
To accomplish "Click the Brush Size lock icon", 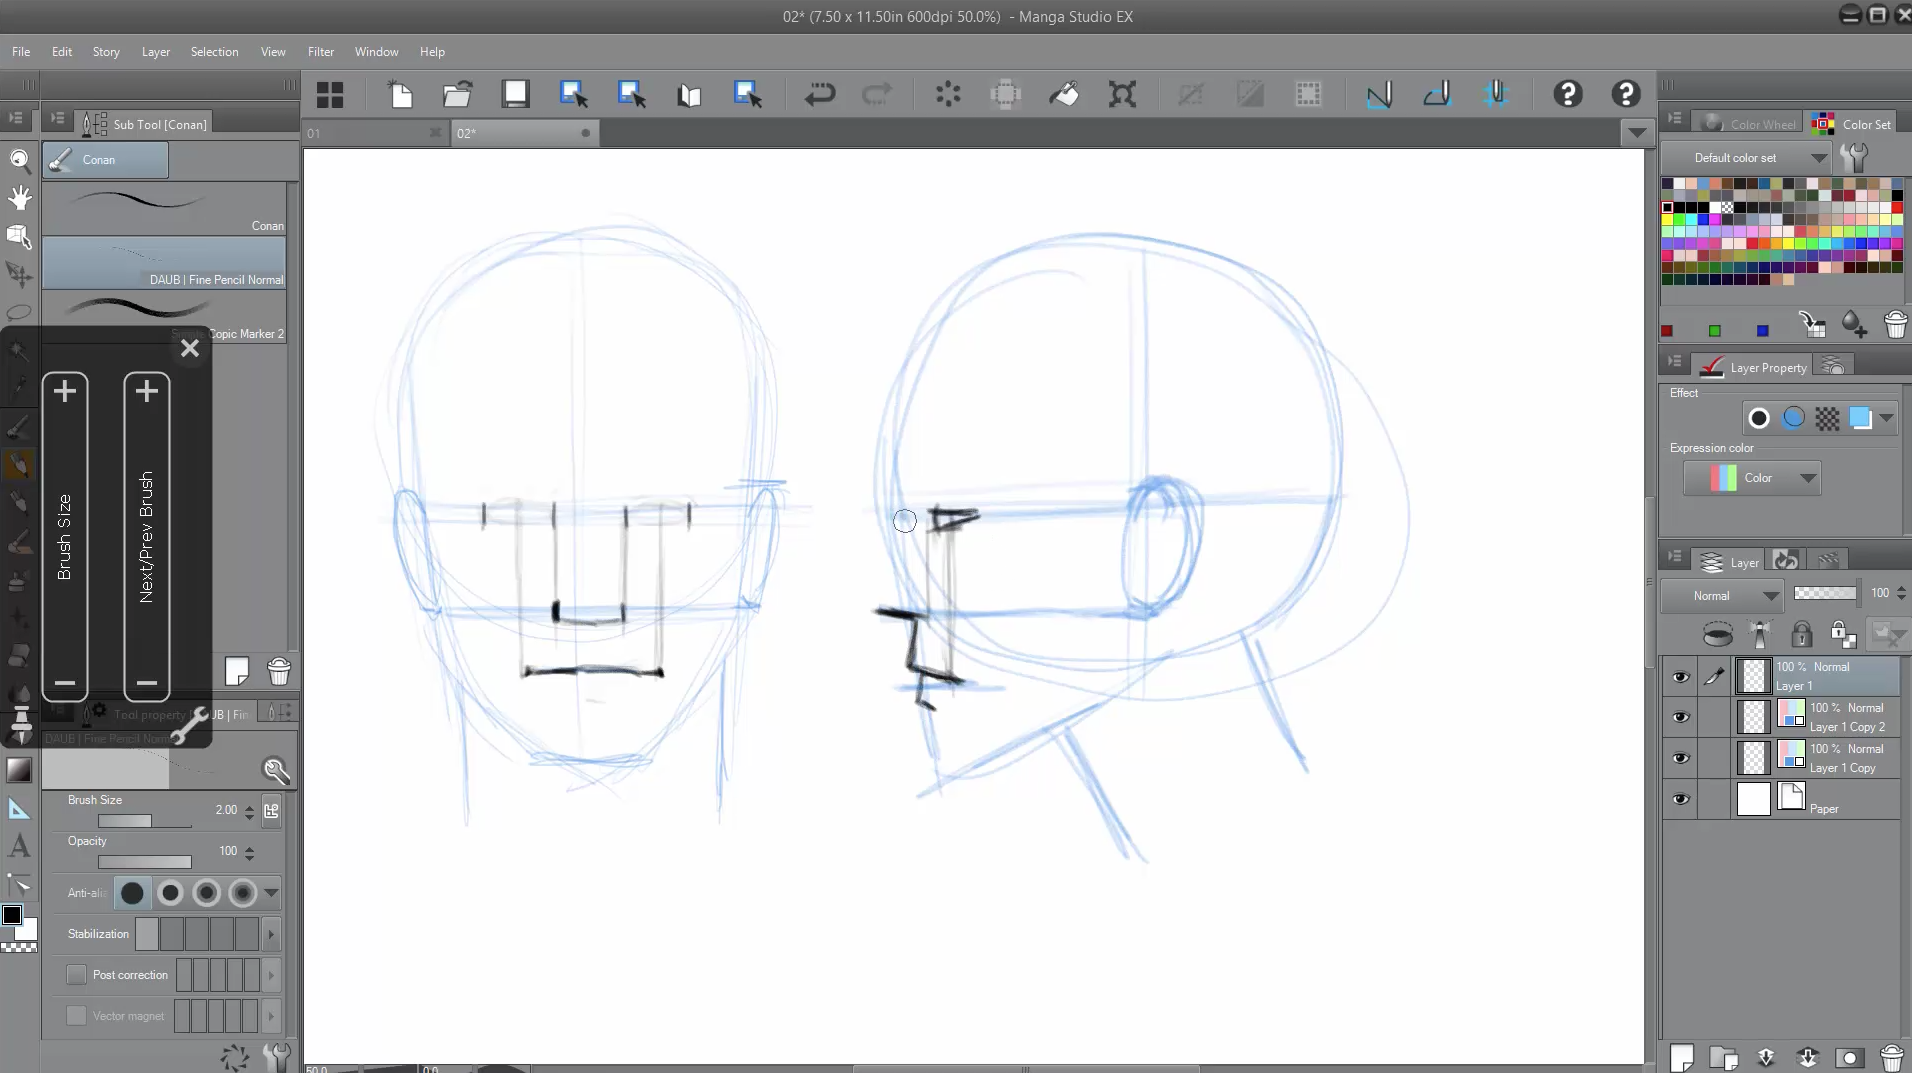I will [x=271, y=810].
